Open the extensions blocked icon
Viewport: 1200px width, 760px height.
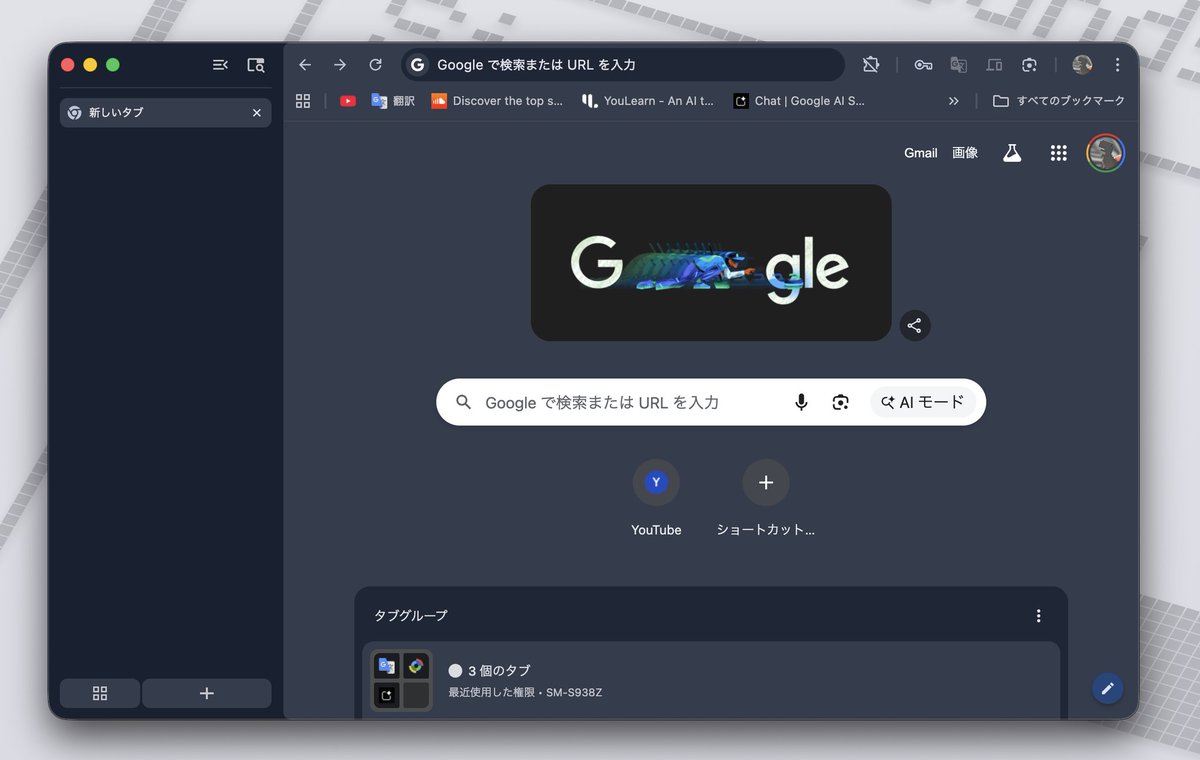tap(871, 65)
